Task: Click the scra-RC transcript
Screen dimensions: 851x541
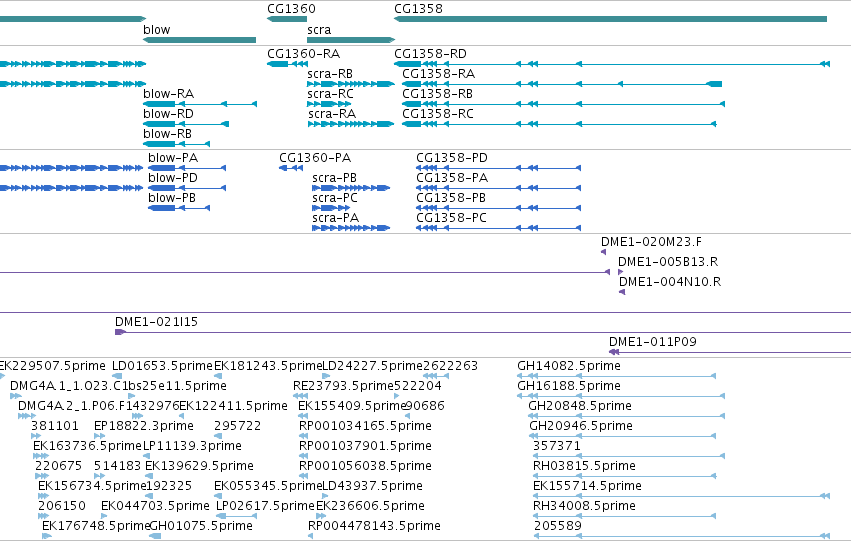Action: coord(329,104)
